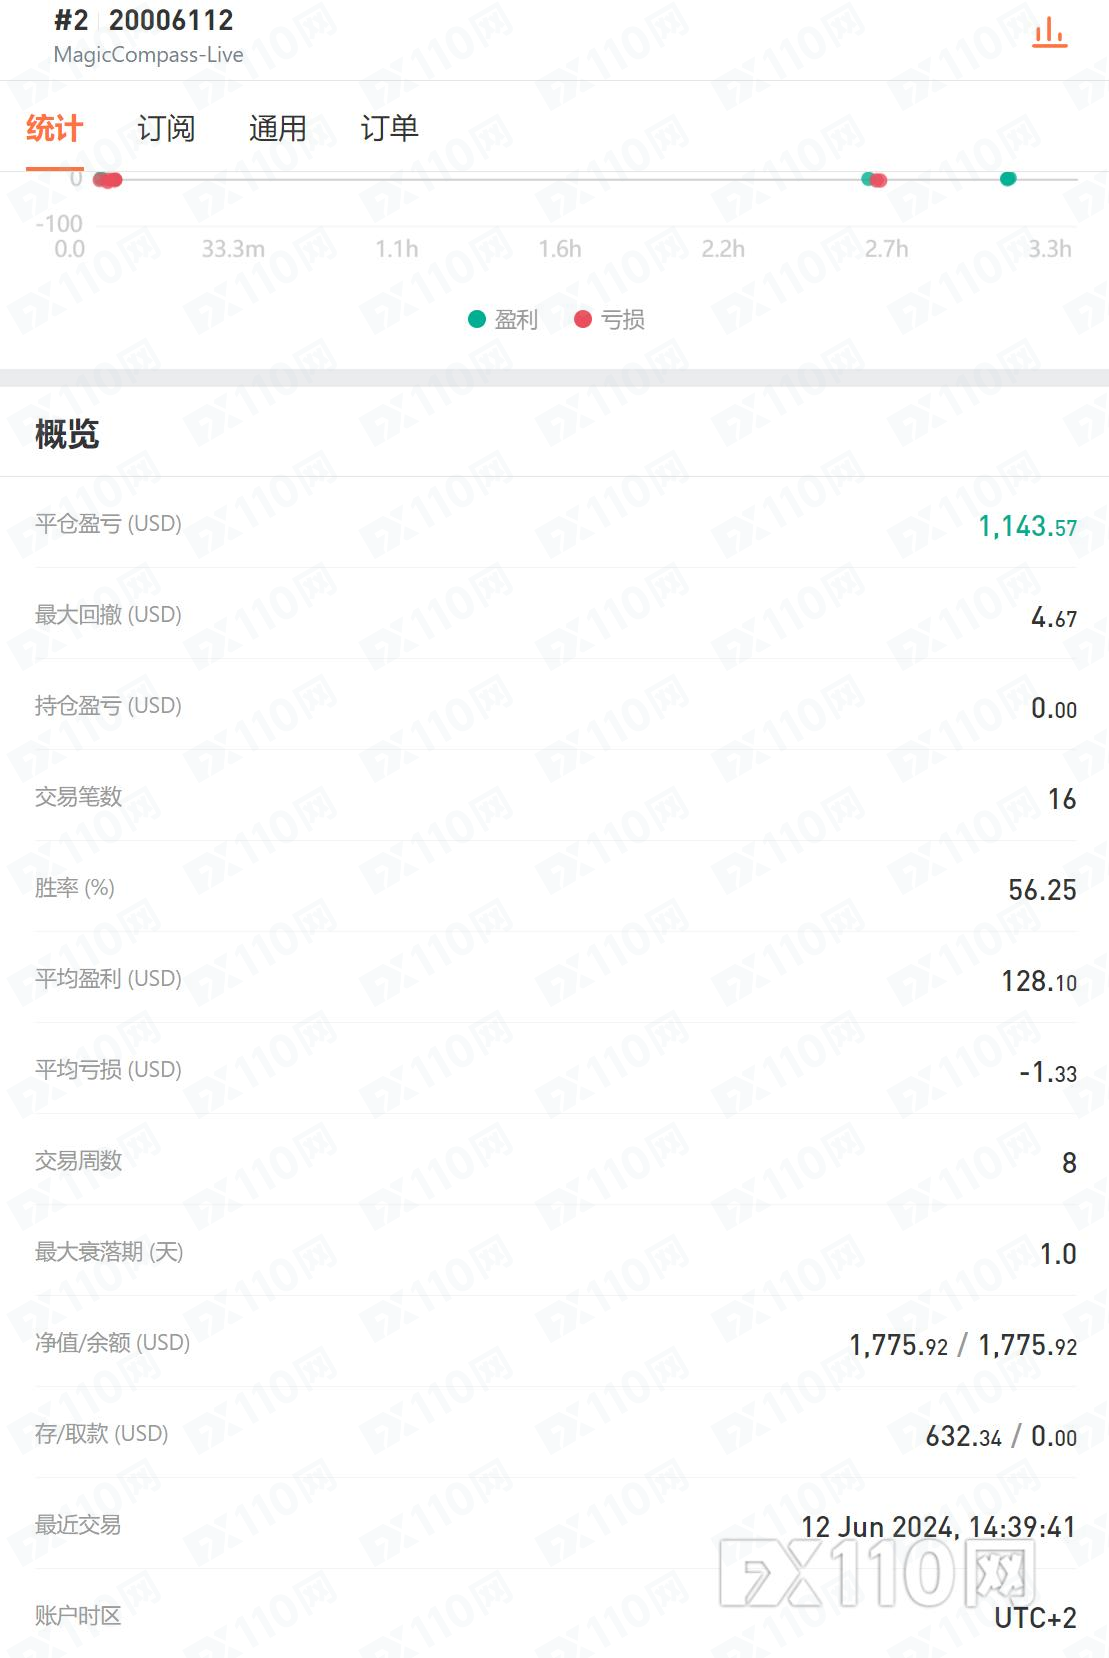Viewport: 1109px width, 1658px height.
Task: Click the 净值/余额 (USD) amounts
Action: [962, 1345]
